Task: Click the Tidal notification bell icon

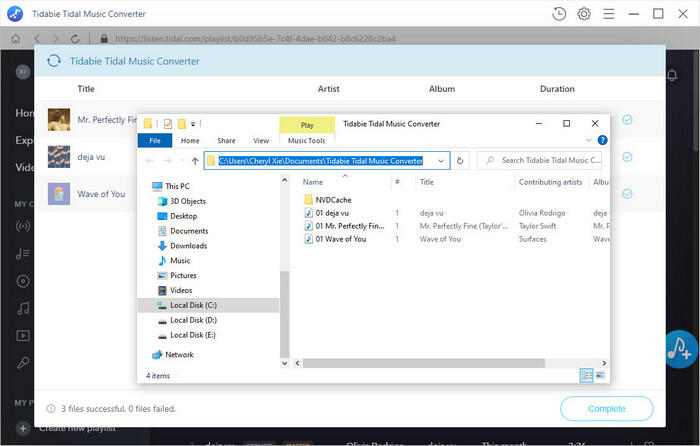Action: pos(672,75)
